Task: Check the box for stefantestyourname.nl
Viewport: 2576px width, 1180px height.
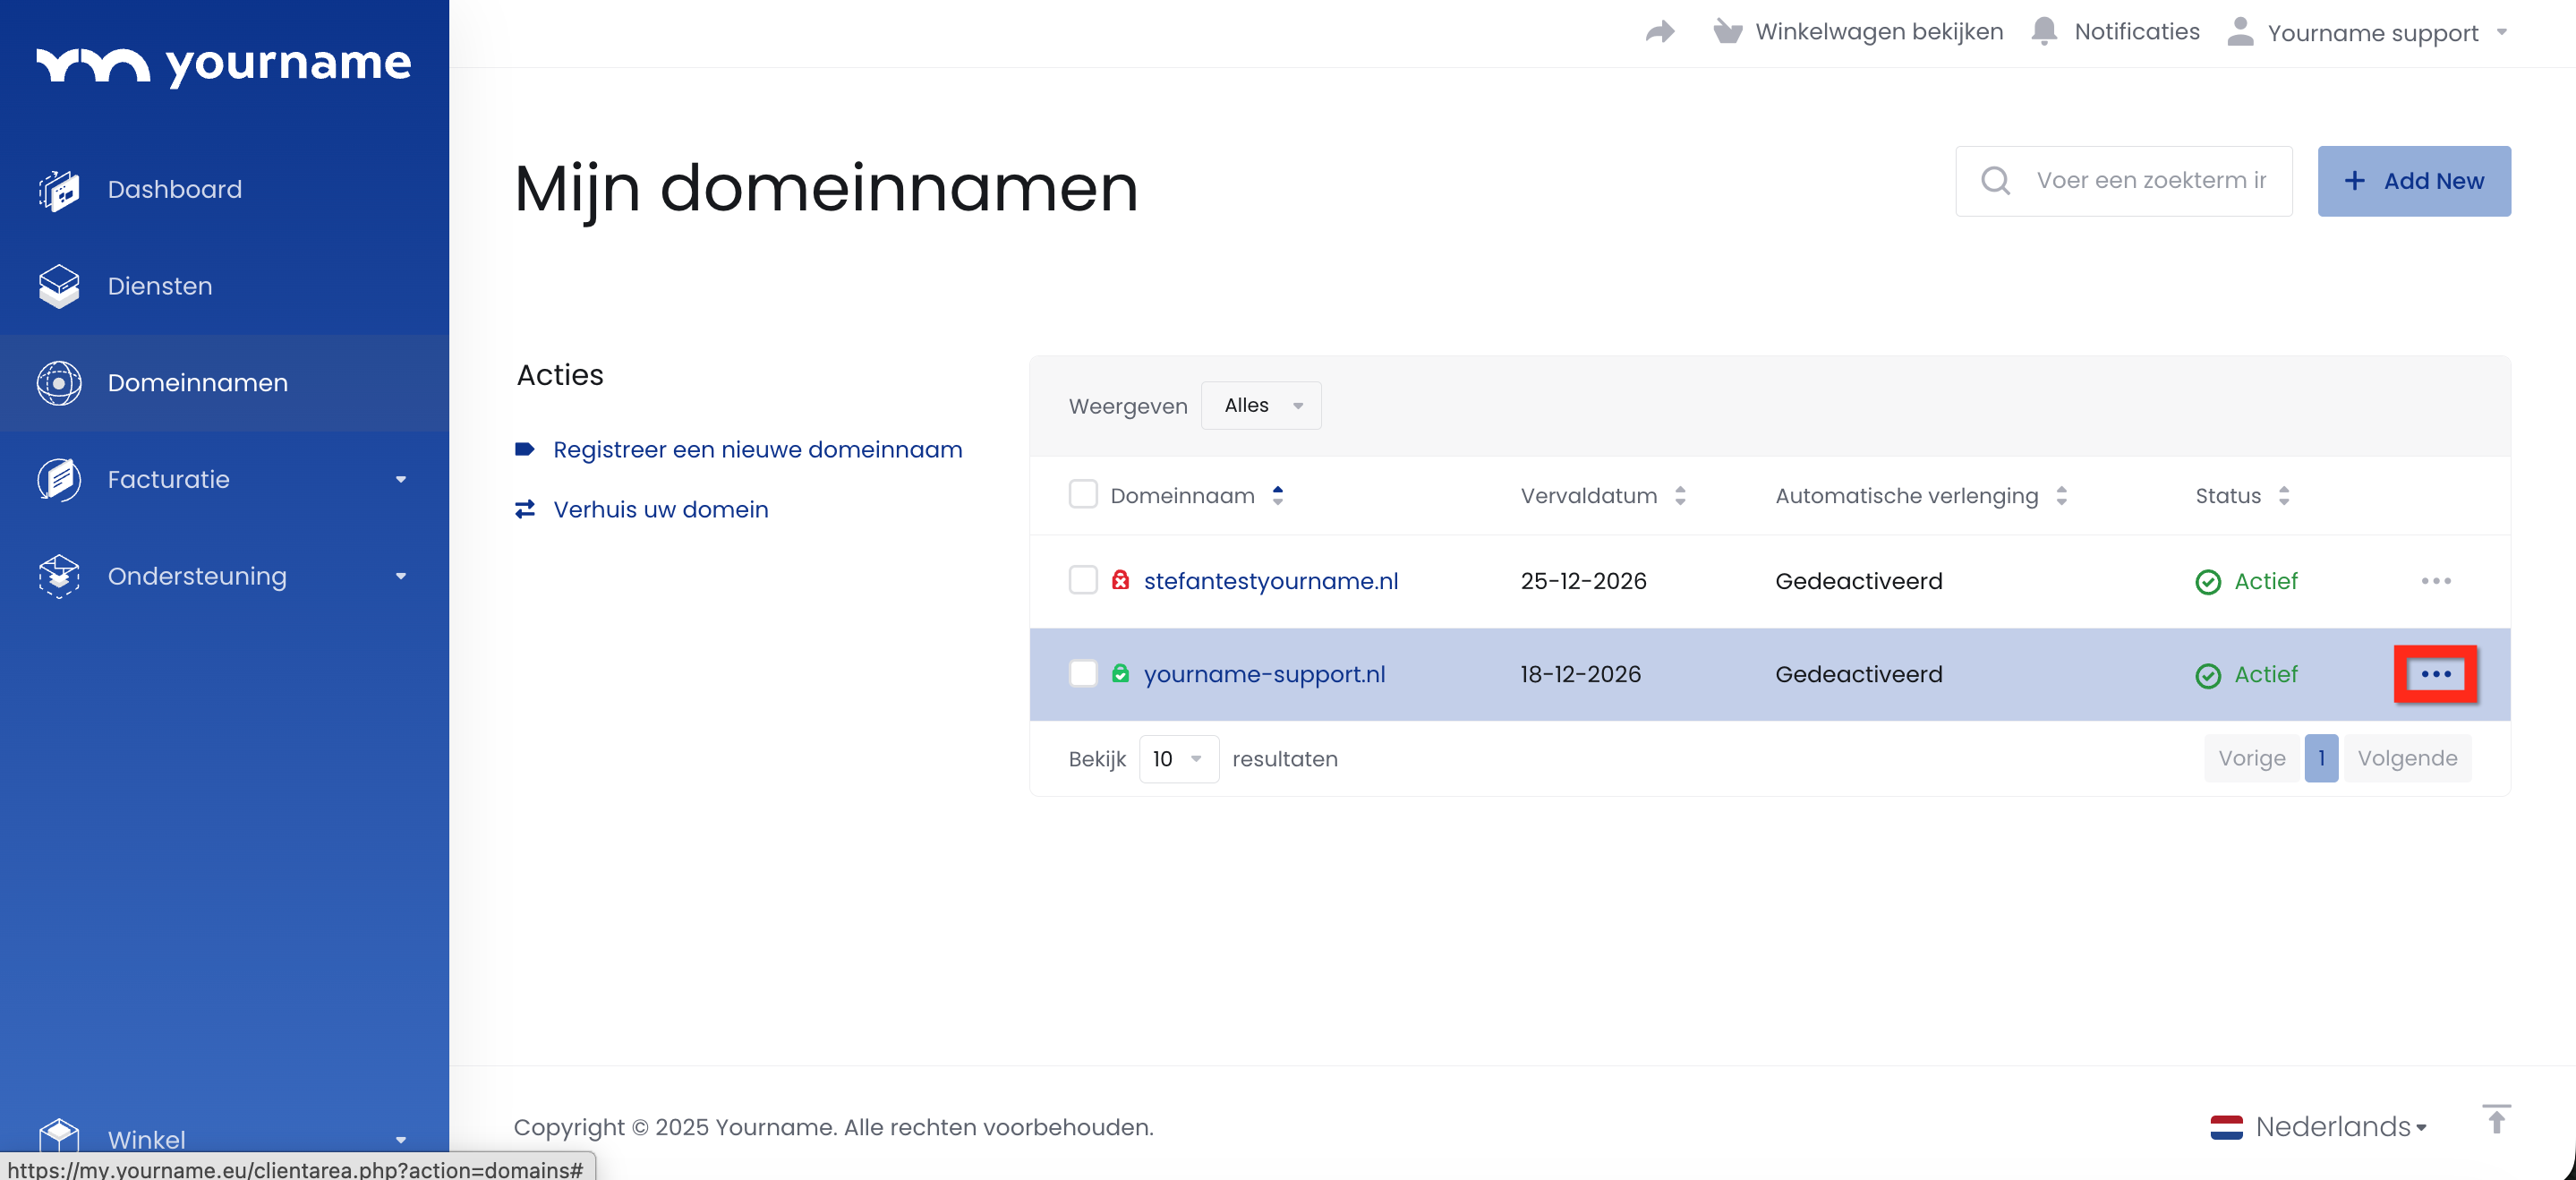Action: 1083,580
